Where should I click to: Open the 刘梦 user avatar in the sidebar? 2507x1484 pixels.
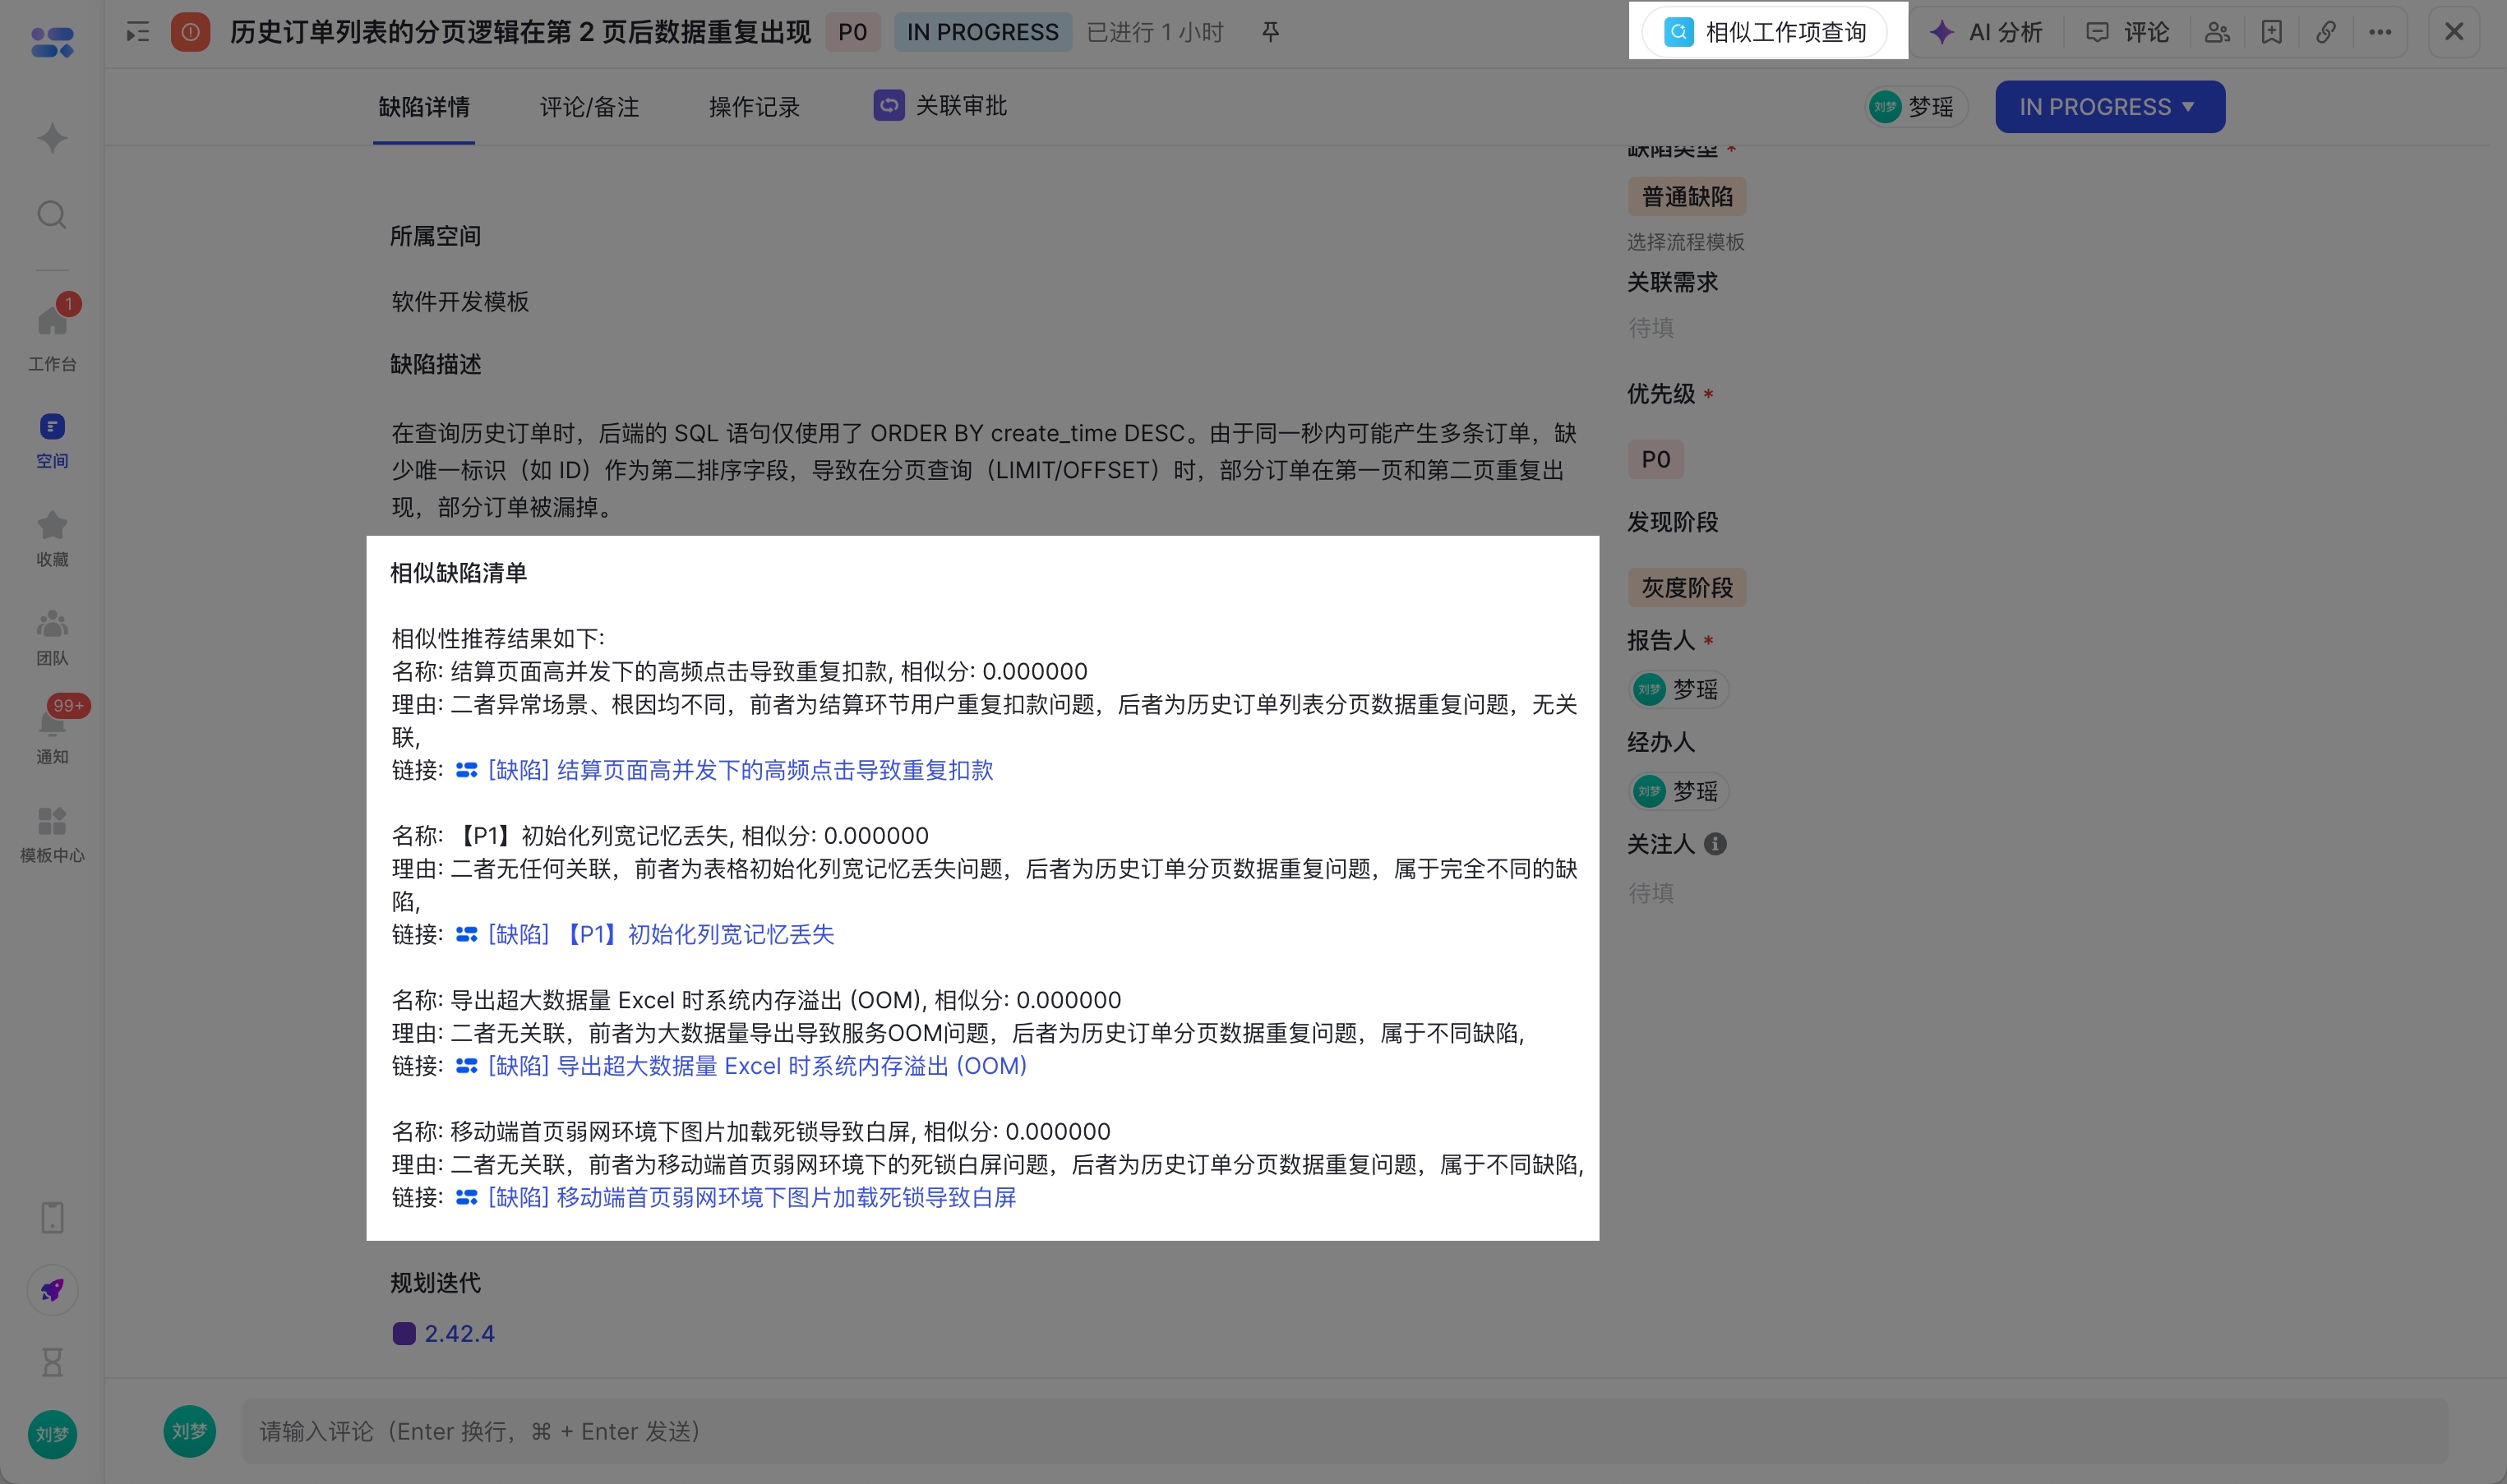click(52, 1434)
